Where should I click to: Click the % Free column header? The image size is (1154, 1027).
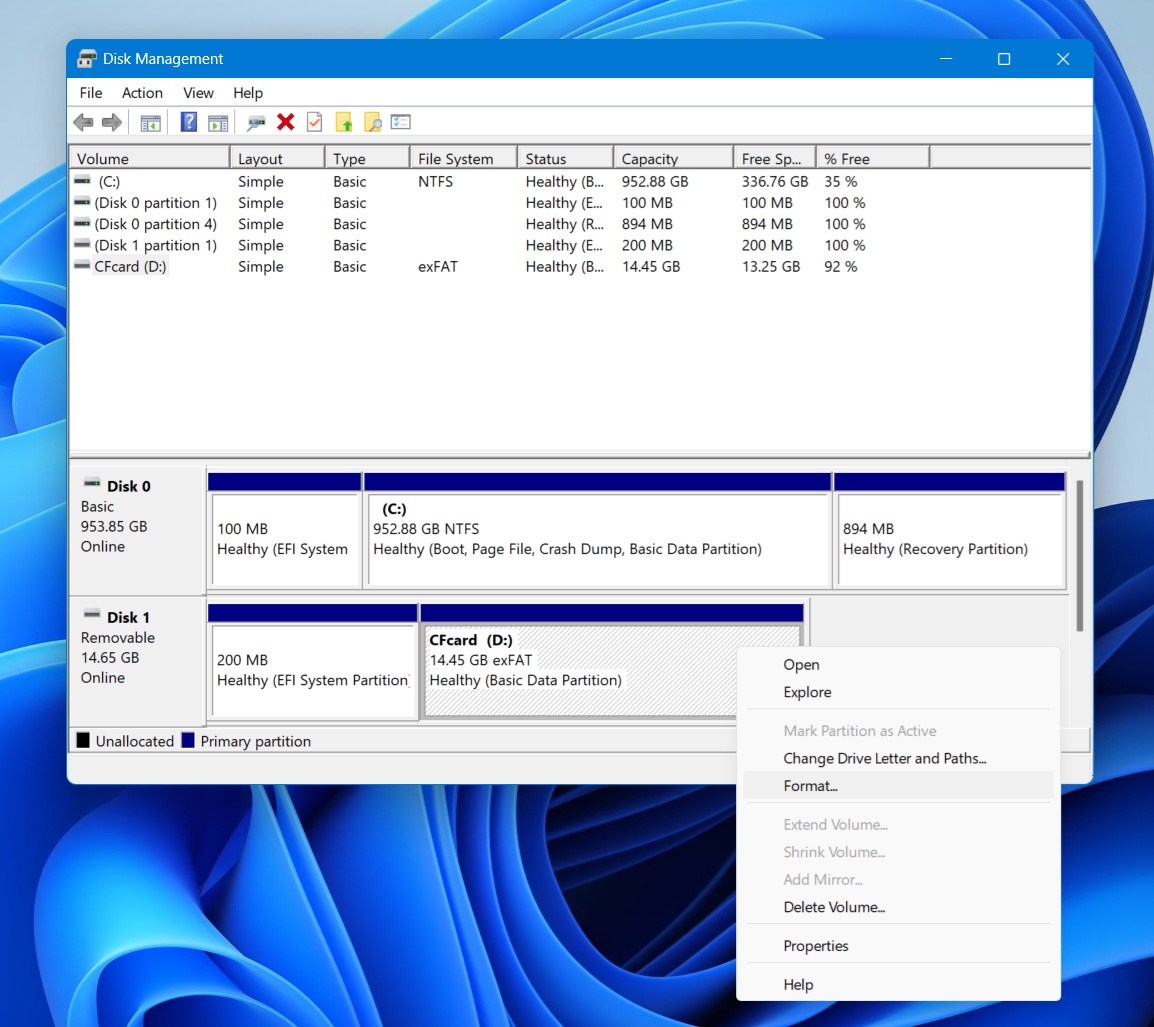point(873,158)
